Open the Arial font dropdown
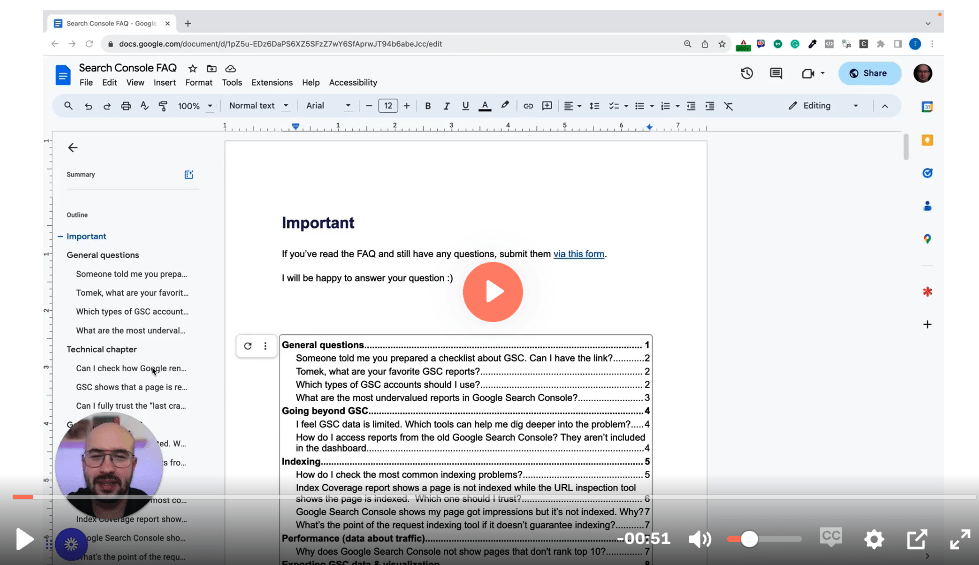Screen dimensions: 979x565 [328, 106]
